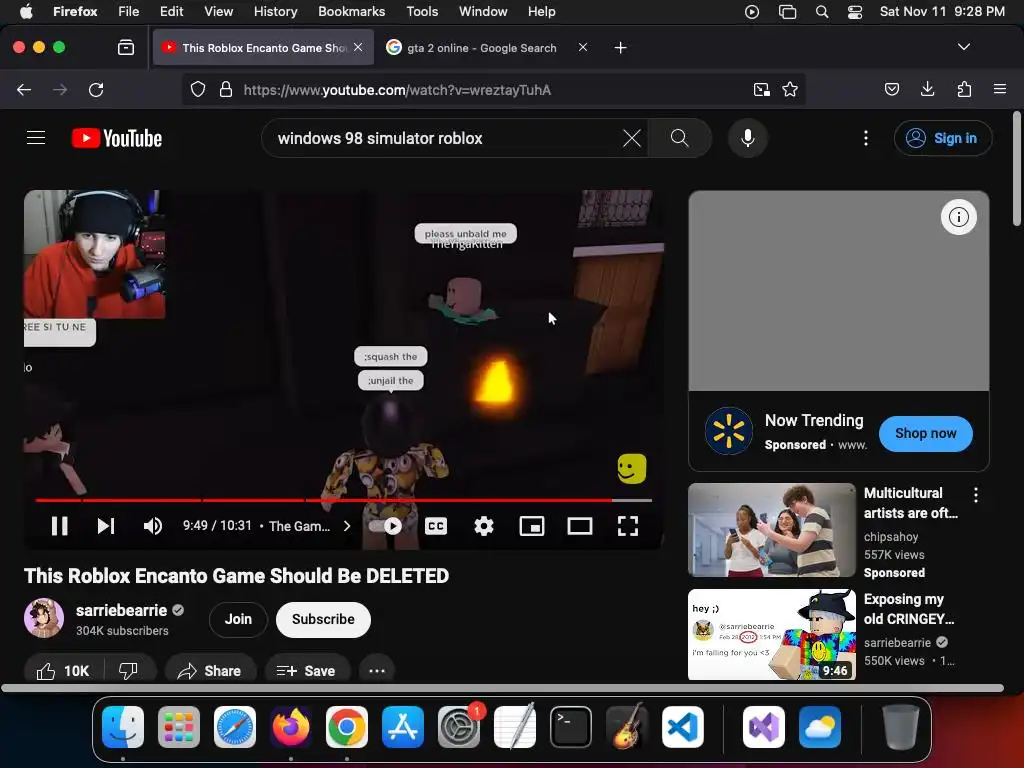Open YouTube hamburger guide menu
The width and height of the screenshot is (1024, 768).
pyautogui.click(x=36, y=138)
